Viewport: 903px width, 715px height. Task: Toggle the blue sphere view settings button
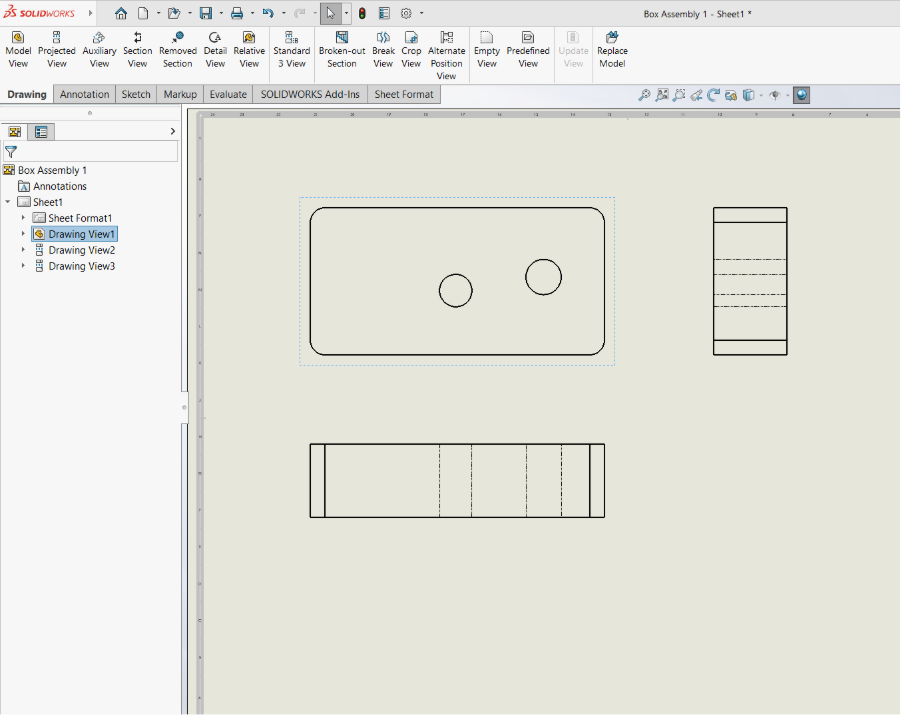pos(801,95)
